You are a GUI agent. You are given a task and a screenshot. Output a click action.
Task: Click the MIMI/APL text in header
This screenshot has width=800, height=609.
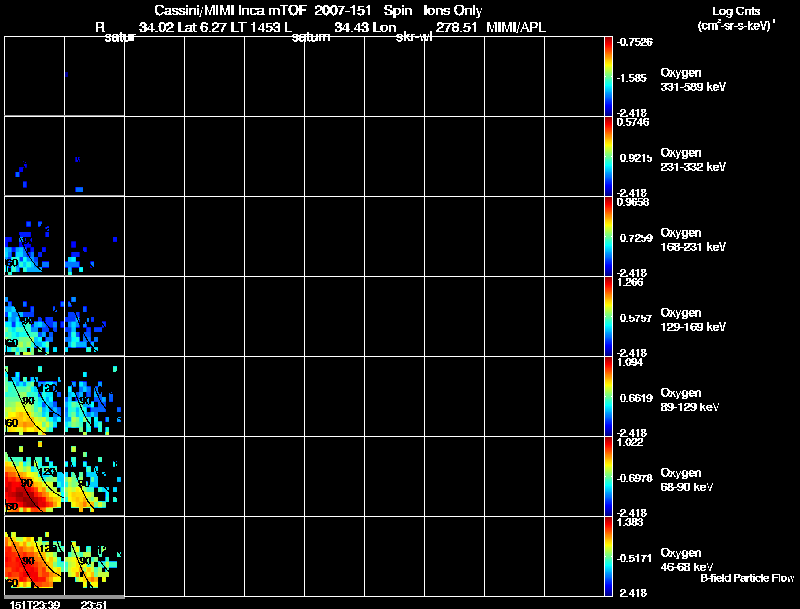tap(516, 27)
